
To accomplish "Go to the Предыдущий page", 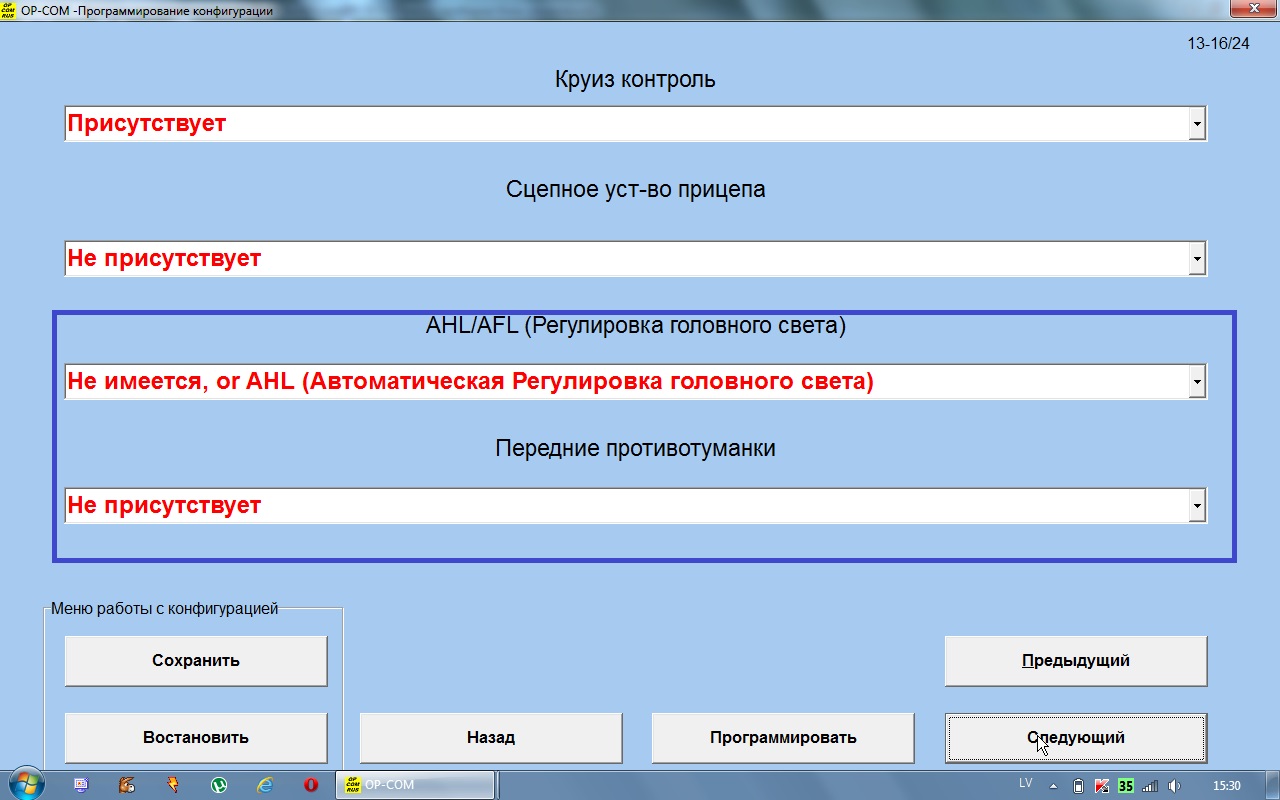I will [1076, 661].
